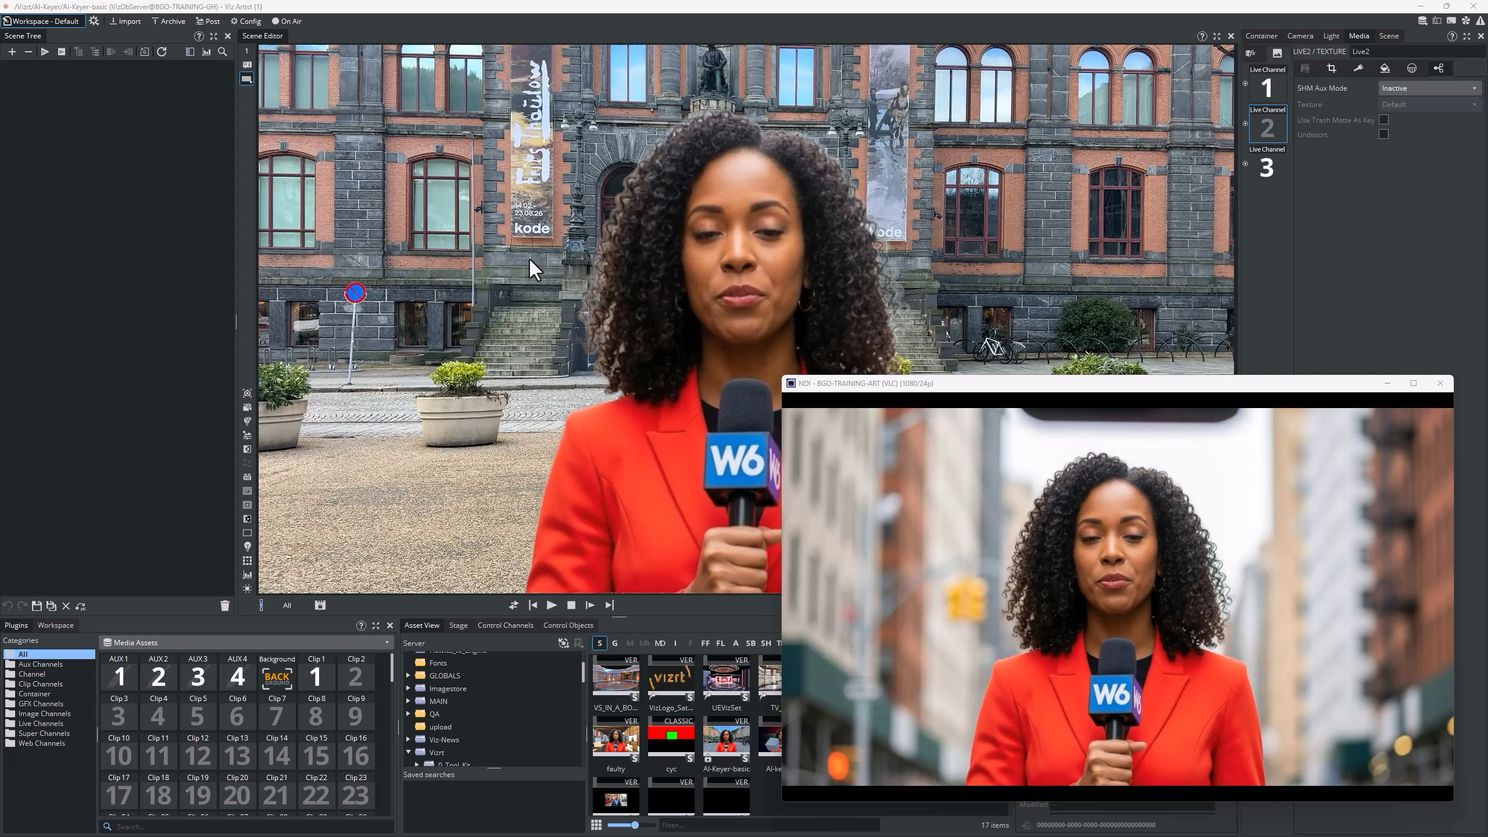The width and height of the screenshot is (1488, 837).
Task: Click the server refresh-search icon in Asset View
Action: tap(563, 643)
